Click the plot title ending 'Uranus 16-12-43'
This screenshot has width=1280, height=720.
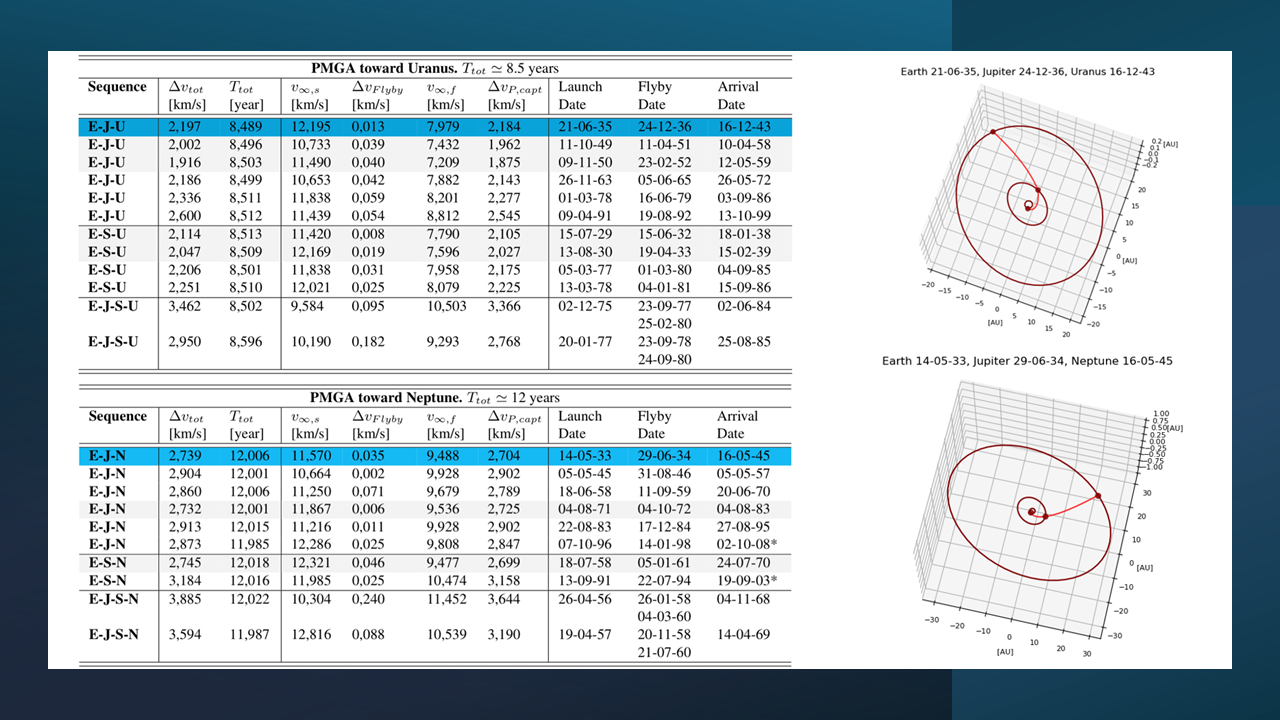click(1028, 72)
